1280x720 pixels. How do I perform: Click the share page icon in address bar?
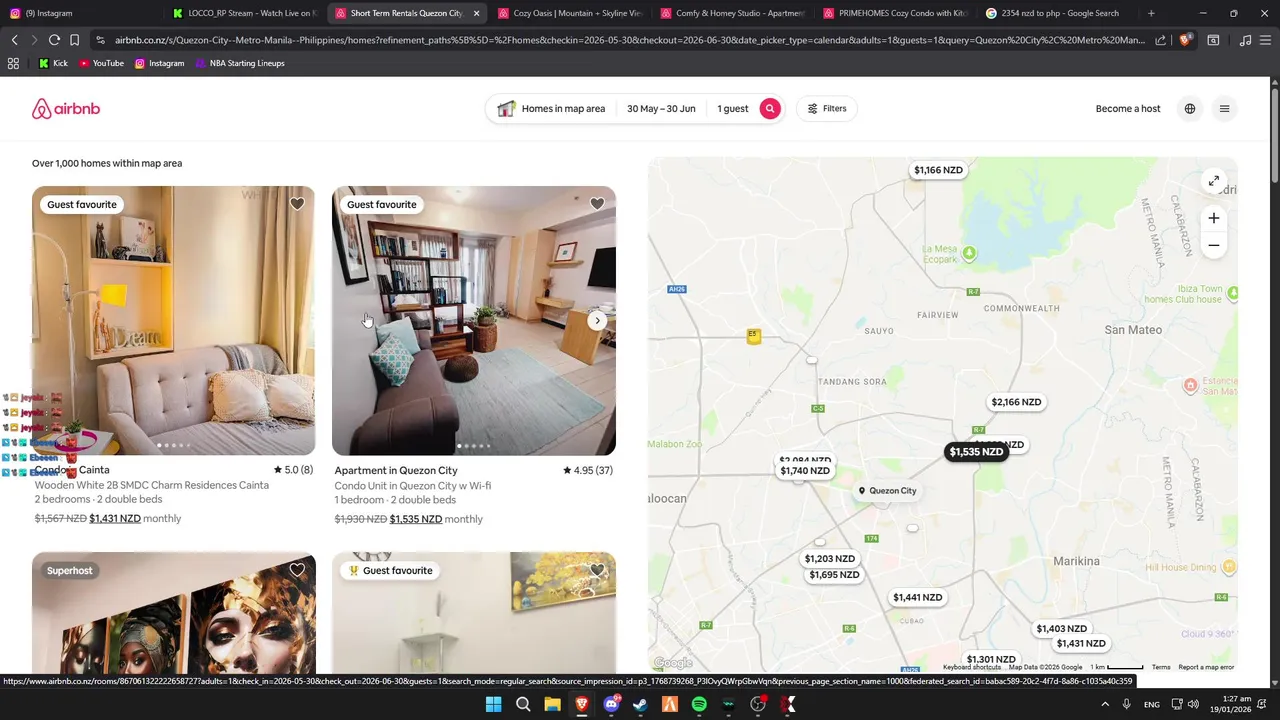[x=1160, y=40]
